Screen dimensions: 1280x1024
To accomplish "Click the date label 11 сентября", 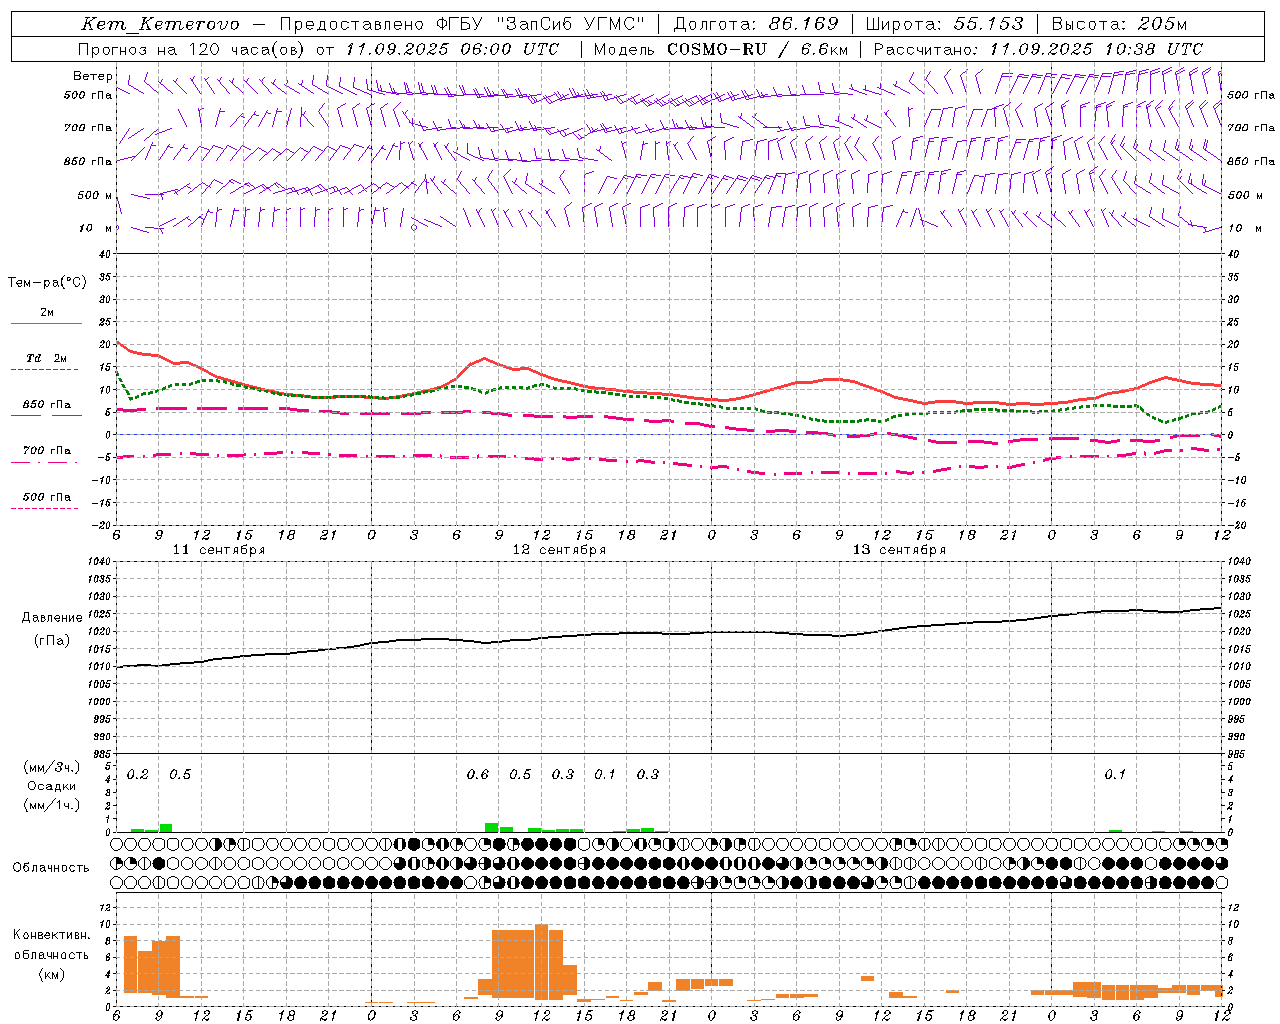I will pos(219,550).
